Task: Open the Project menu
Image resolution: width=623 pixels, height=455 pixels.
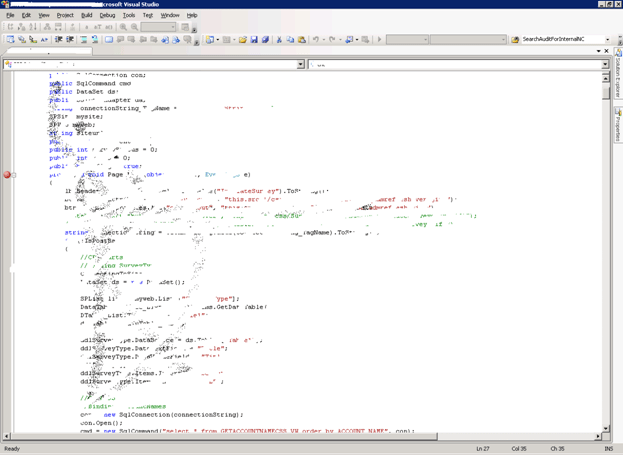Action: point(65,15)
